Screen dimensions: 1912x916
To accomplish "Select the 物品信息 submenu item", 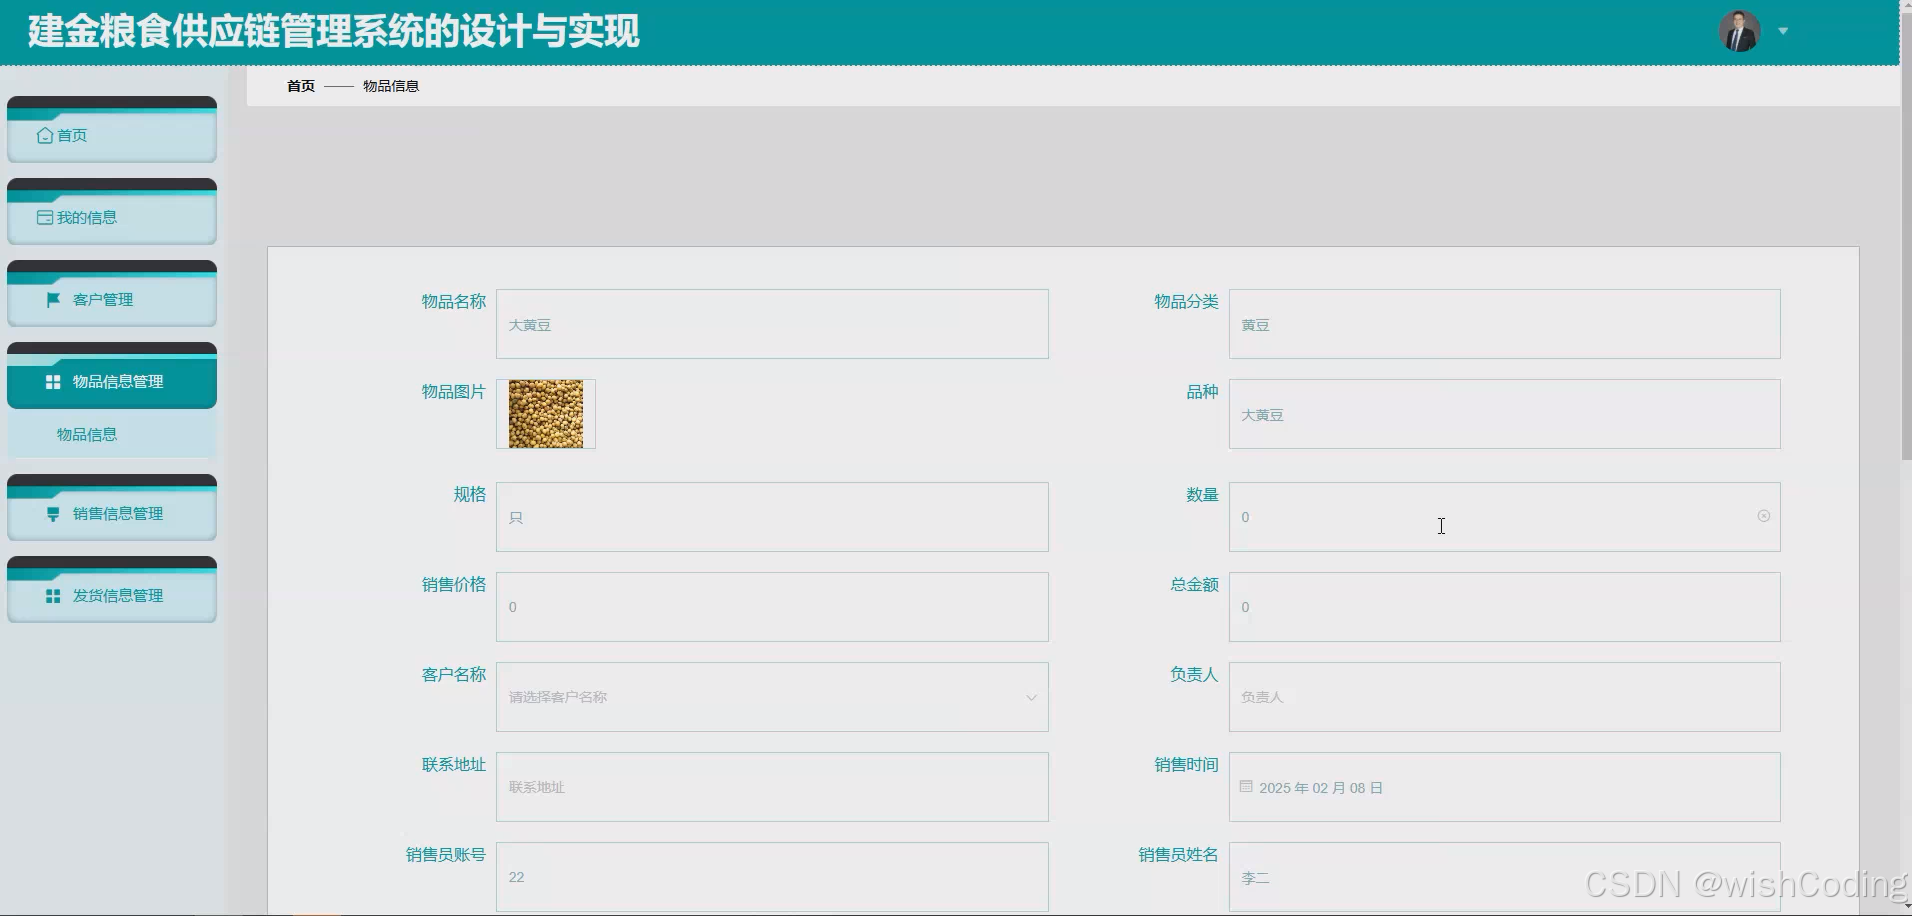I will pyautogui.click(x=85, y=434).
